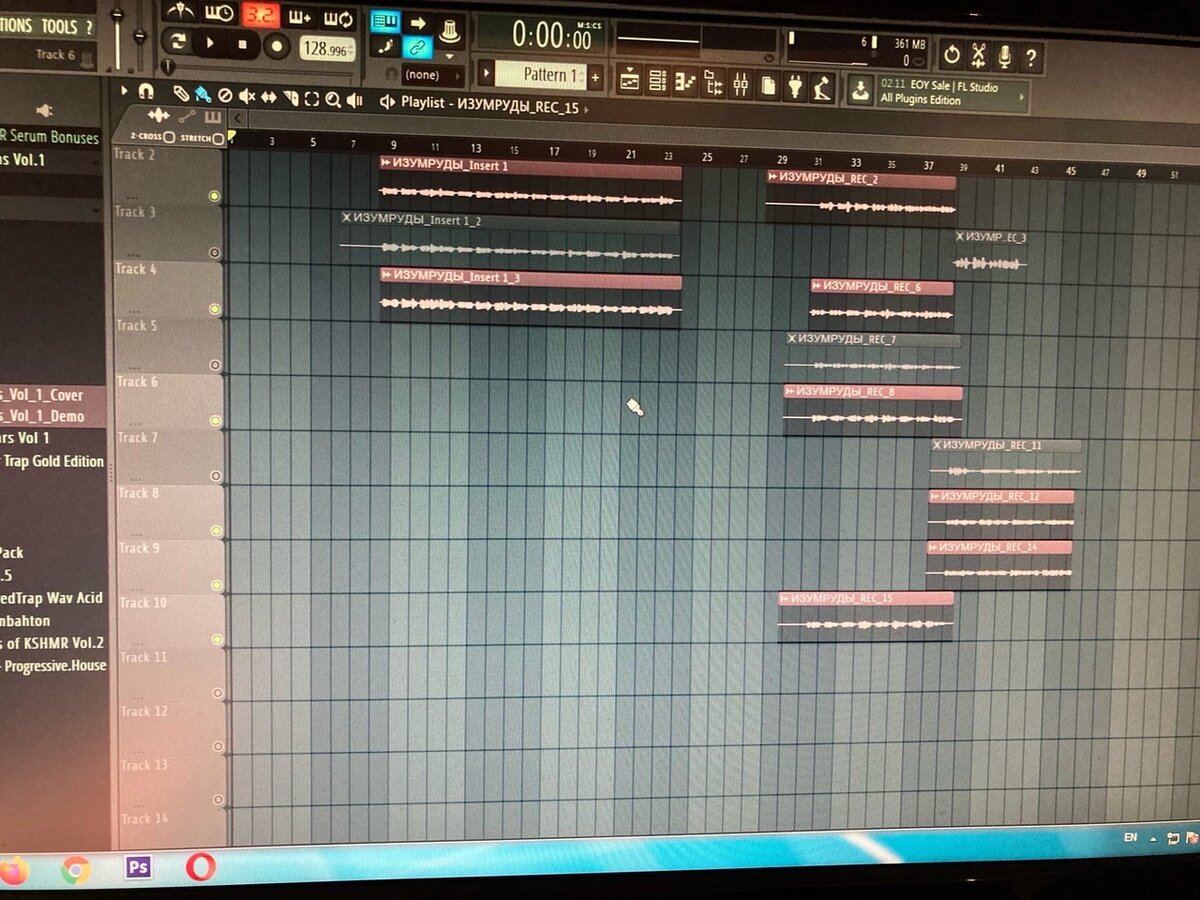This screenshot has height=900, width=1200.
Task: Toggle the link (multilink controllers) icon
Action: [x=418, y=47]
